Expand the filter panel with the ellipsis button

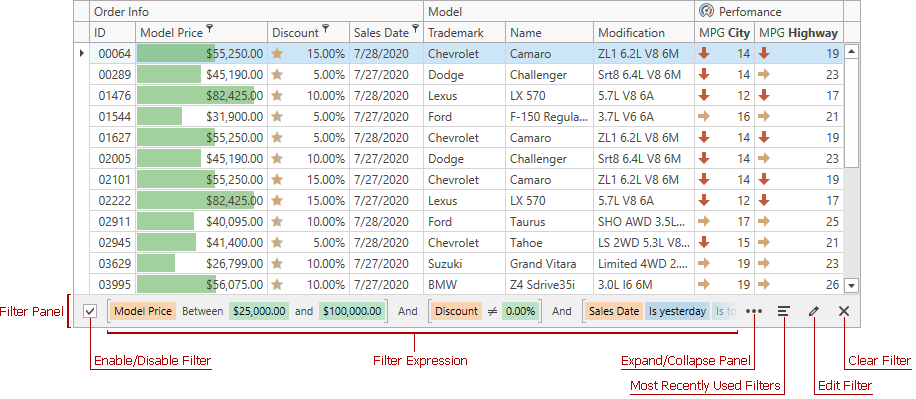tap(754, 311)
